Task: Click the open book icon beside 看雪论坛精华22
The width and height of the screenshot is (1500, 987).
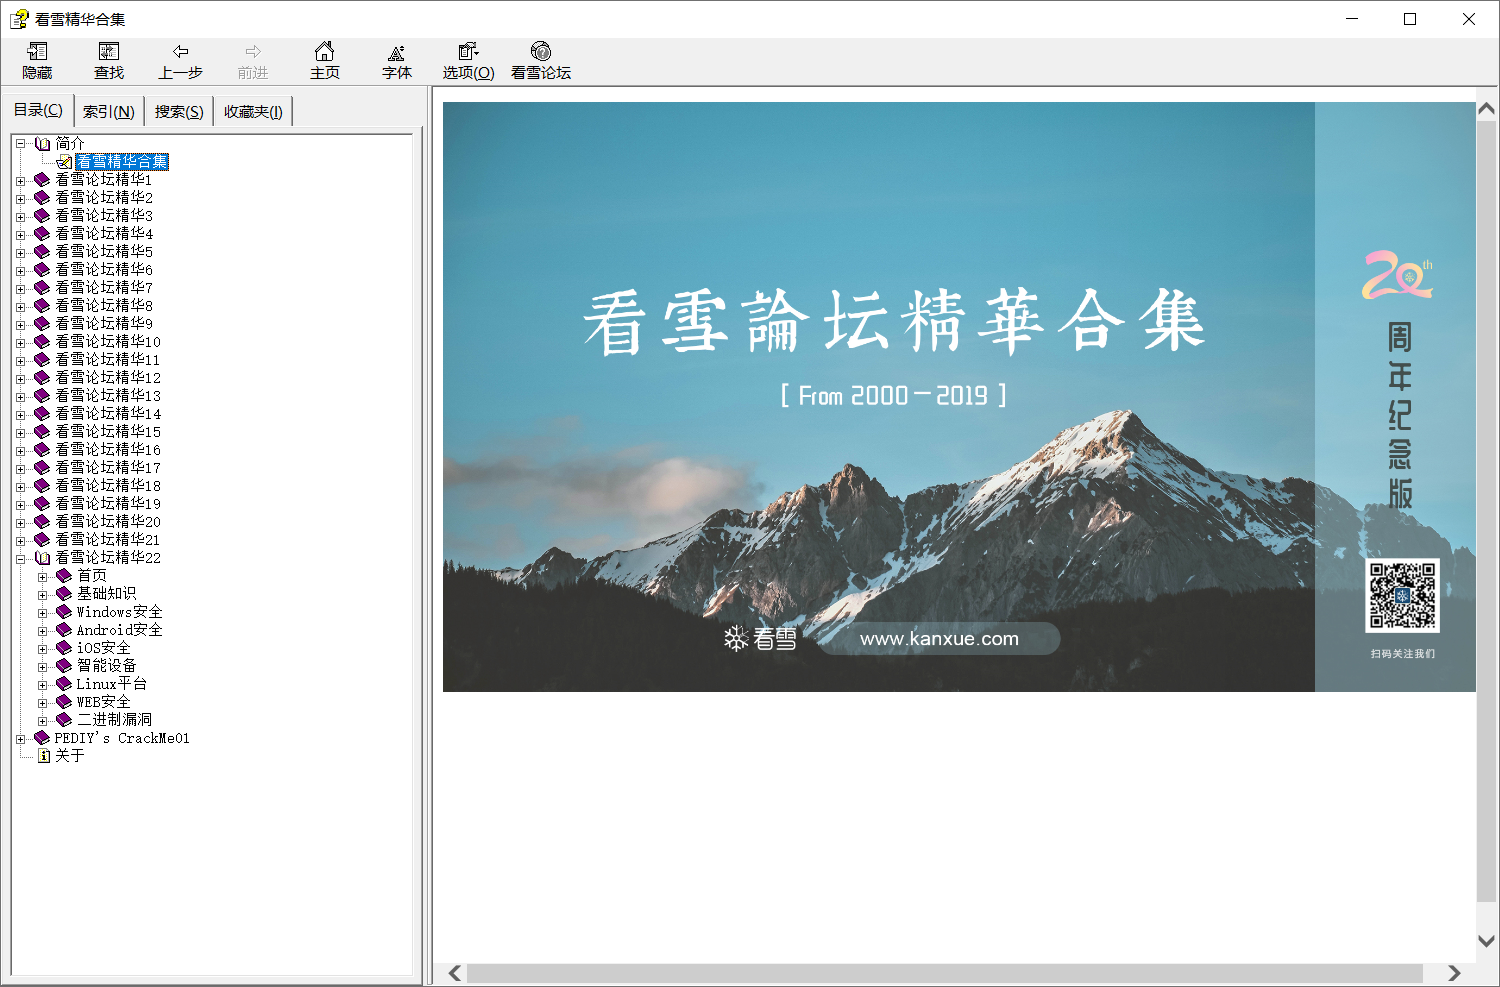Action: 42,558
